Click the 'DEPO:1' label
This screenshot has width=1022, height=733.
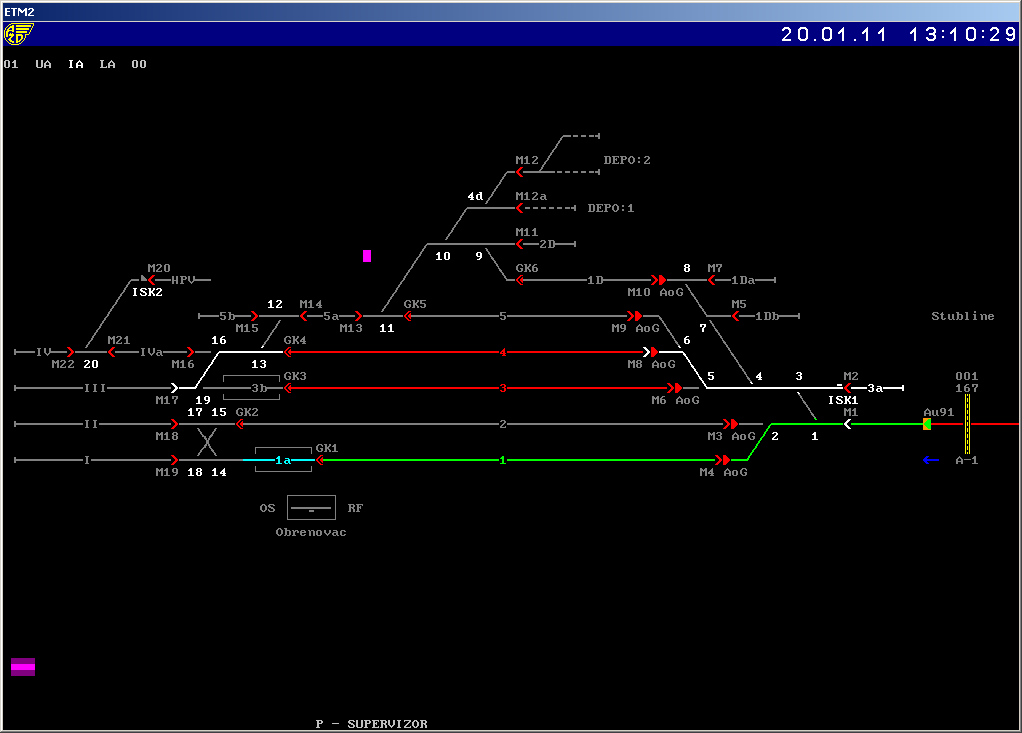611,208
